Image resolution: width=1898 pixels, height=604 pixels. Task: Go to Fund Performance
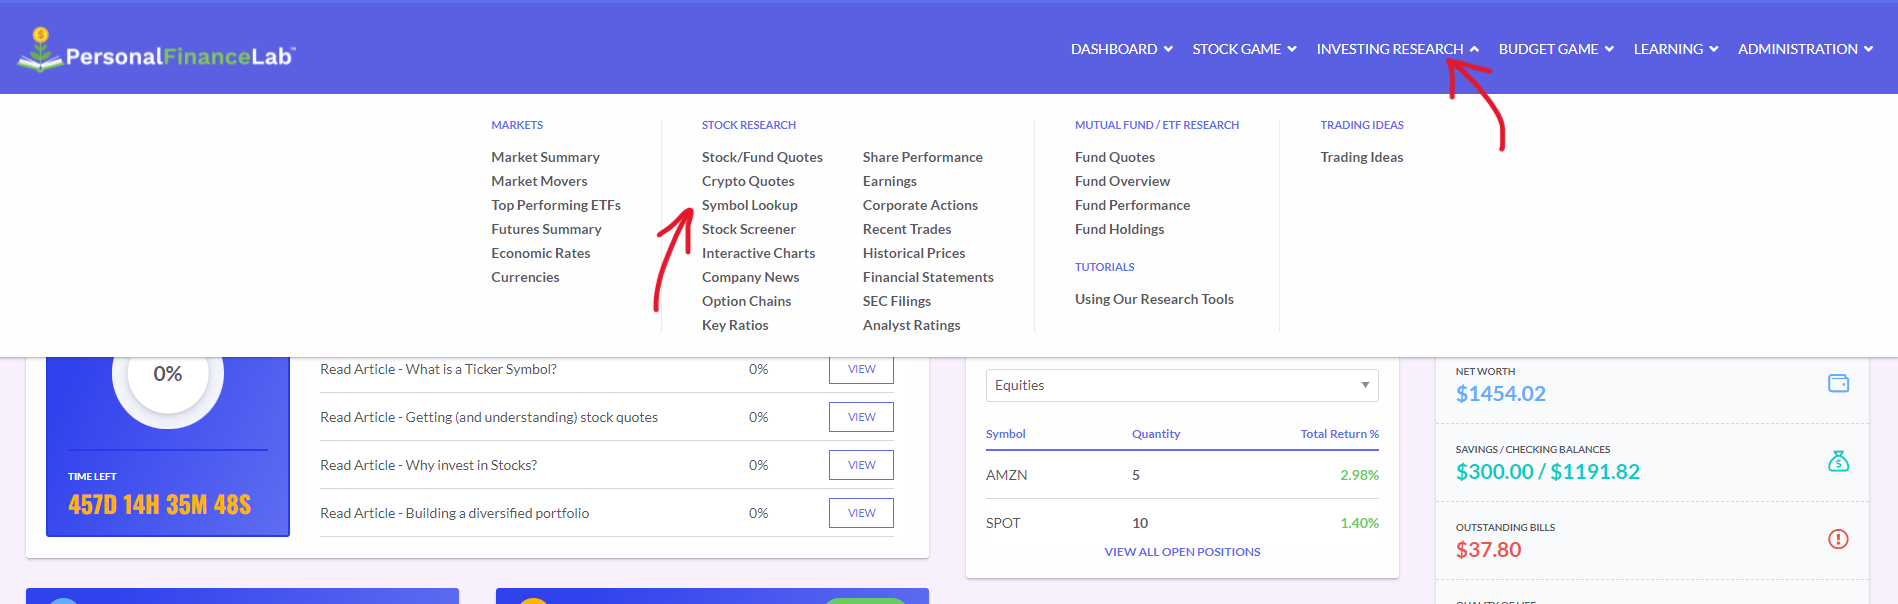(x=1132, y=205)
